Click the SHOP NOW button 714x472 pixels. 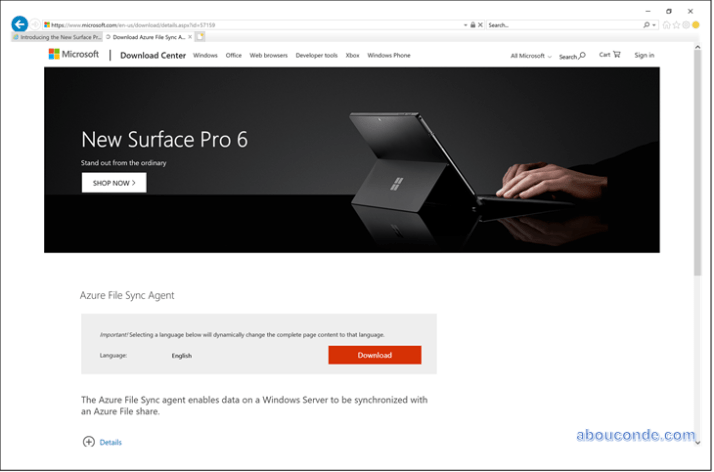(114, 183)
